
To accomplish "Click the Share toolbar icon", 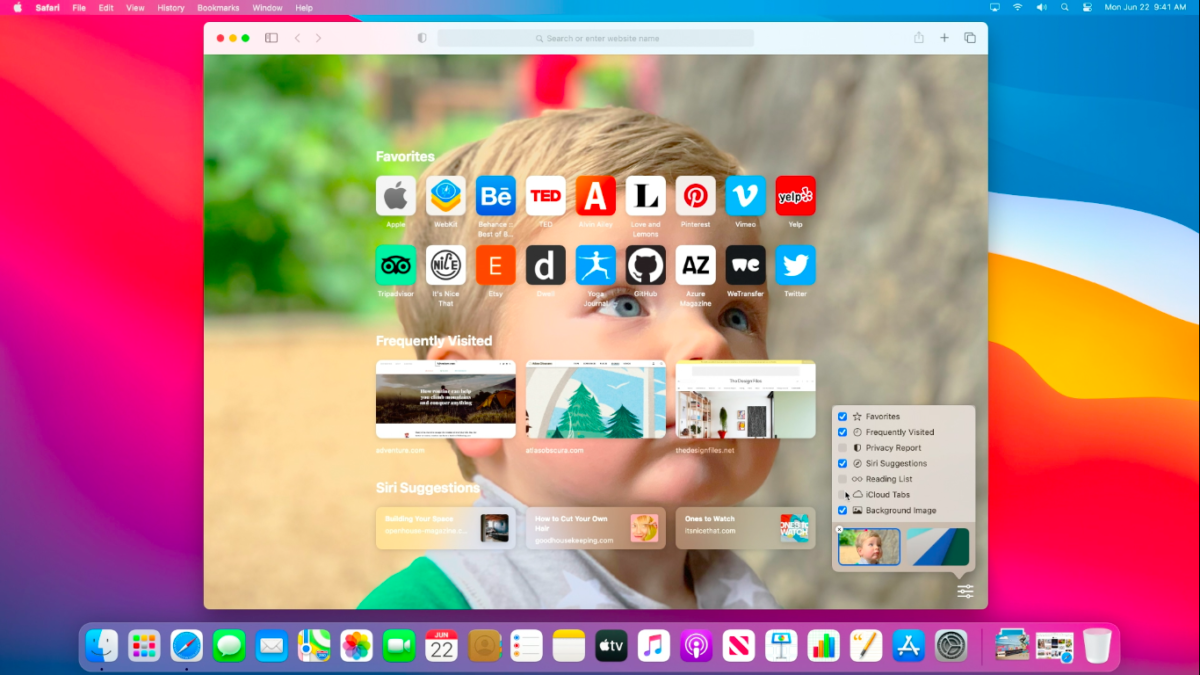I will pyautogui.click(x=918, y=38).
